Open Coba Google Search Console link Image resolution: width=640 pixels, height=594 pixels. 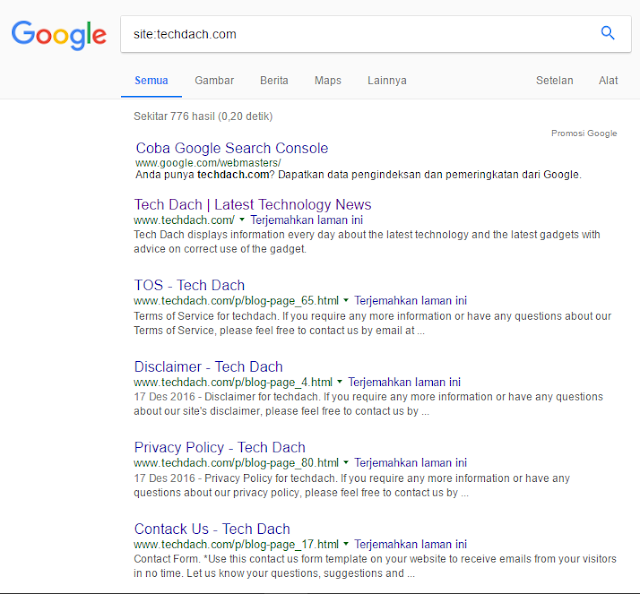[232, 148]
